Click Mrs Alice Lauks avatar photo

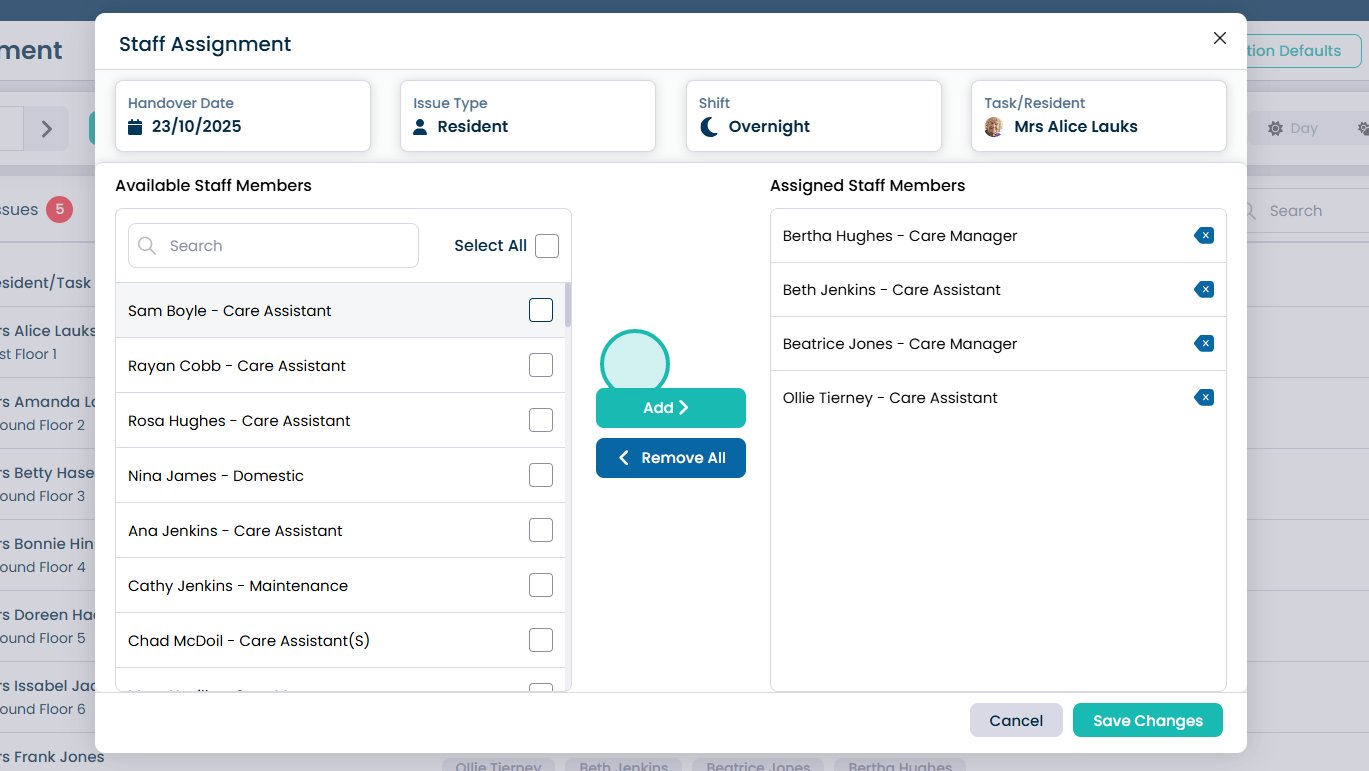point(993,127)
